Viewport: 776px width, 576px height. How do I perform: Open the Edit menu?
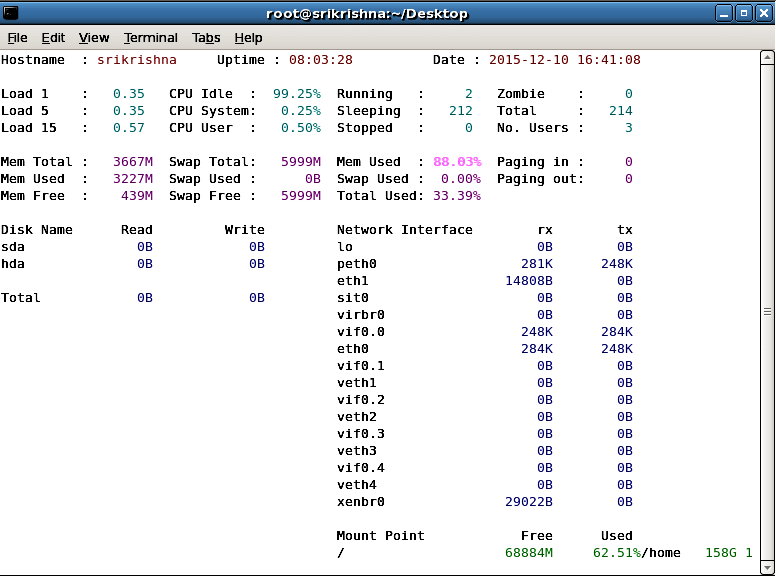pos(53,38)
